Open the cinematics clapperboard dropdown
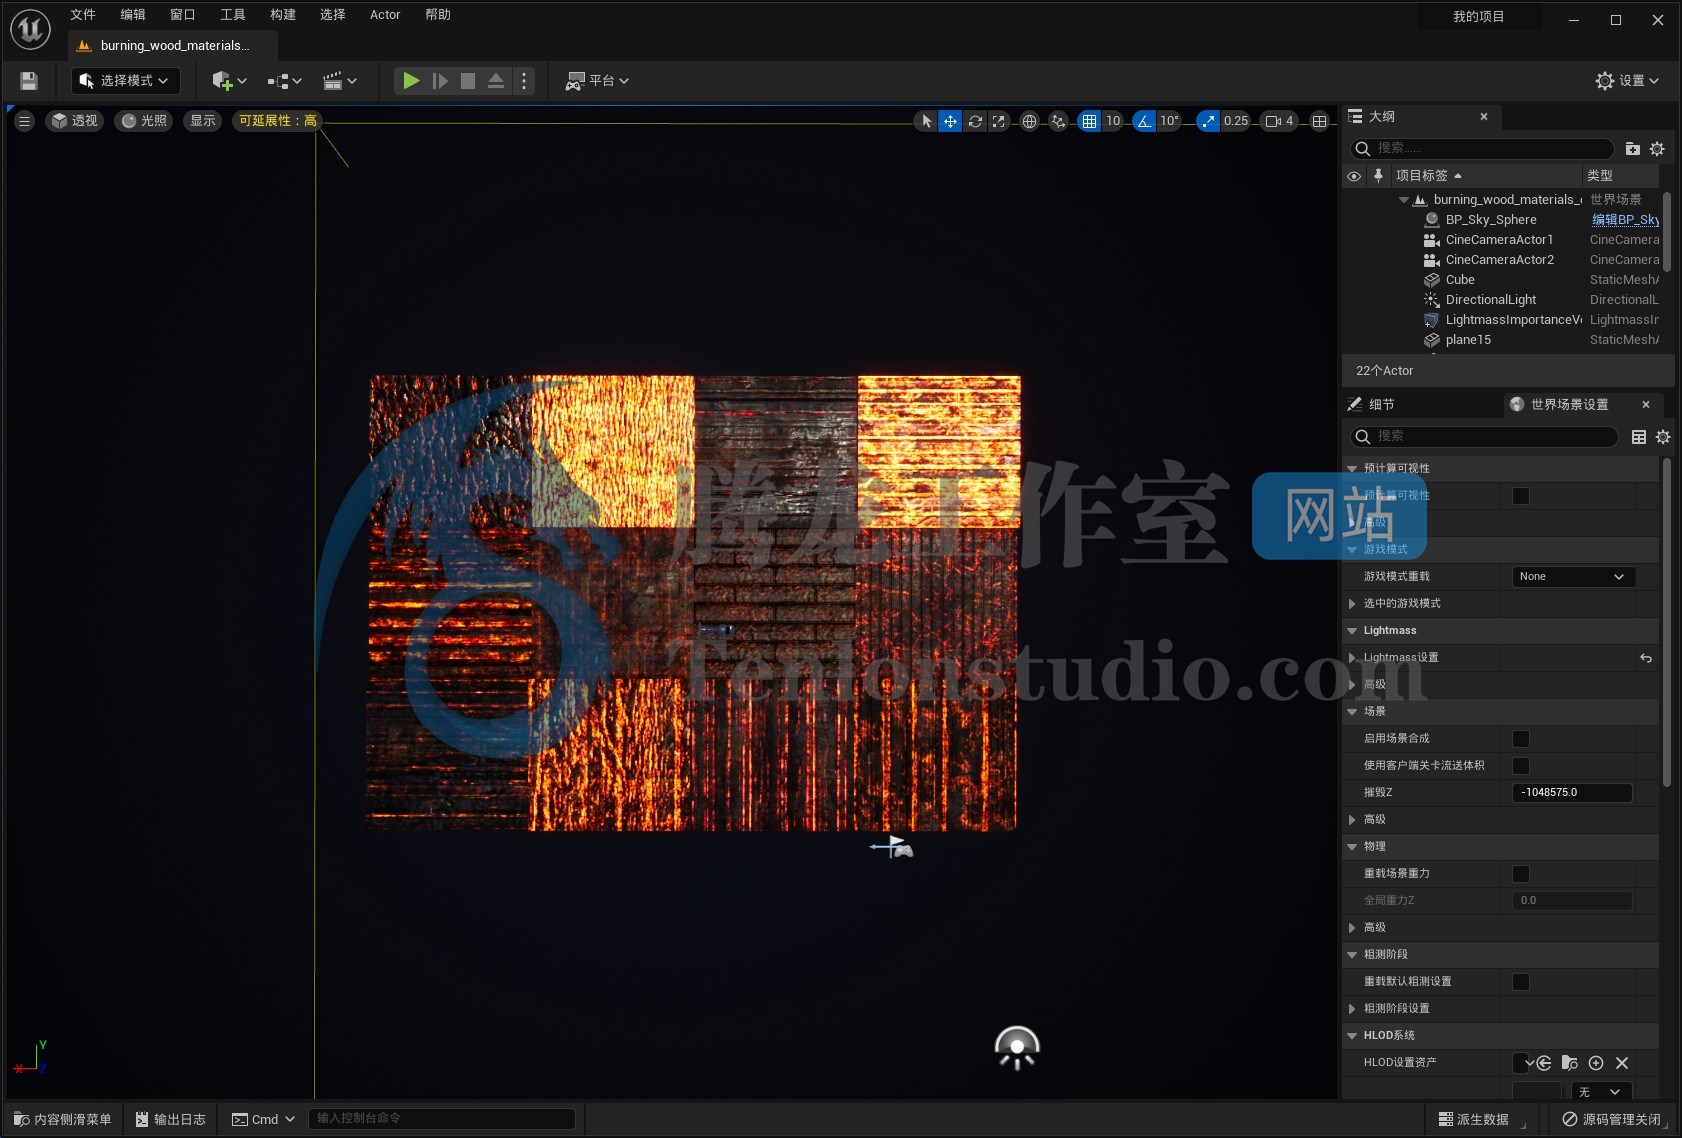 (x=340, y=81)
